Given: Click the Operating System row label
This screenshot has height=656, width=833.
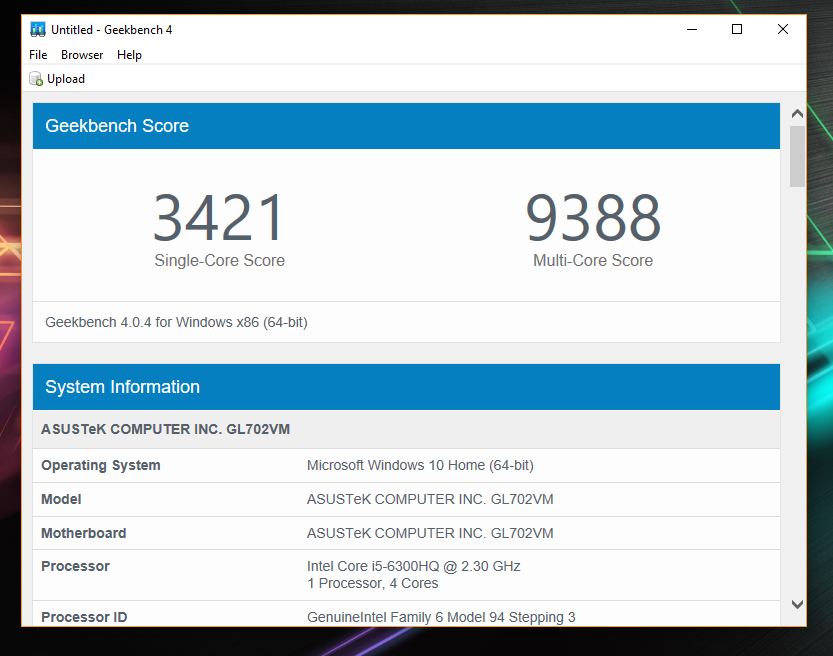Looking at the screenshot, I should click(x=101, y=465).
